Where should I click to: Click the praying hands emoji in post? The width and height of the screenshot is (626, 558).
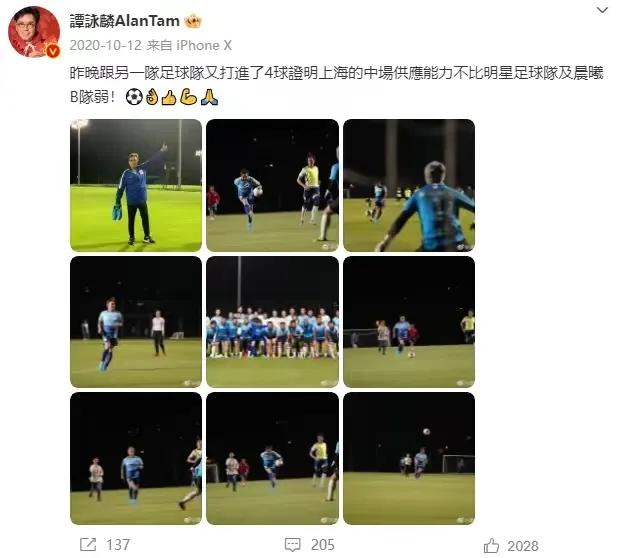tap(210, 97)
